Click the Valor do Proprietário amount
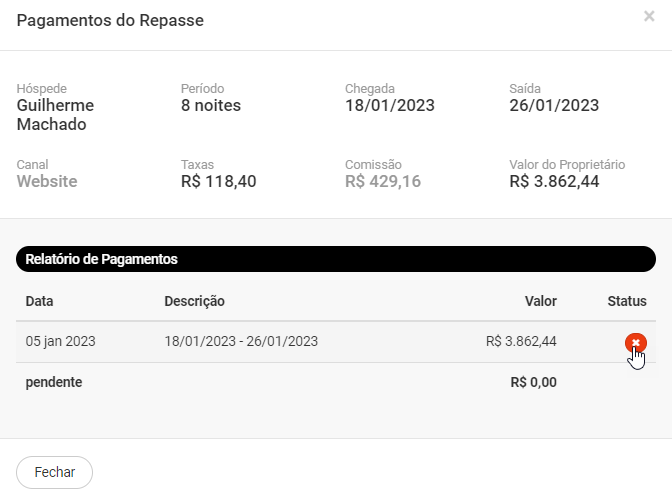This screenshot has width=672, height=502. [554, 181]
